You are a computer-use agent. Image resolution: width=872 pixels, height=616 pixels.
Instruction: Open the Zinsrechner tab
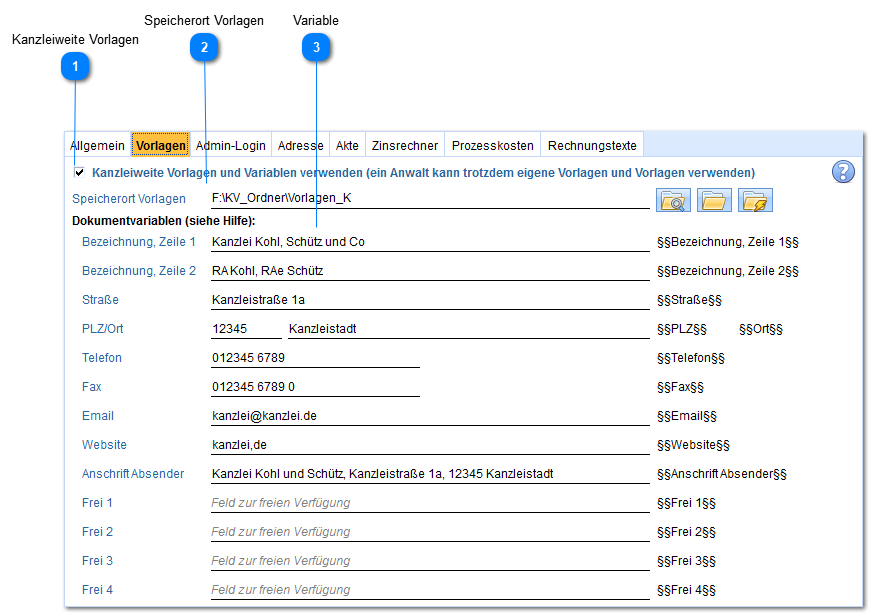[x=405, y=146]
